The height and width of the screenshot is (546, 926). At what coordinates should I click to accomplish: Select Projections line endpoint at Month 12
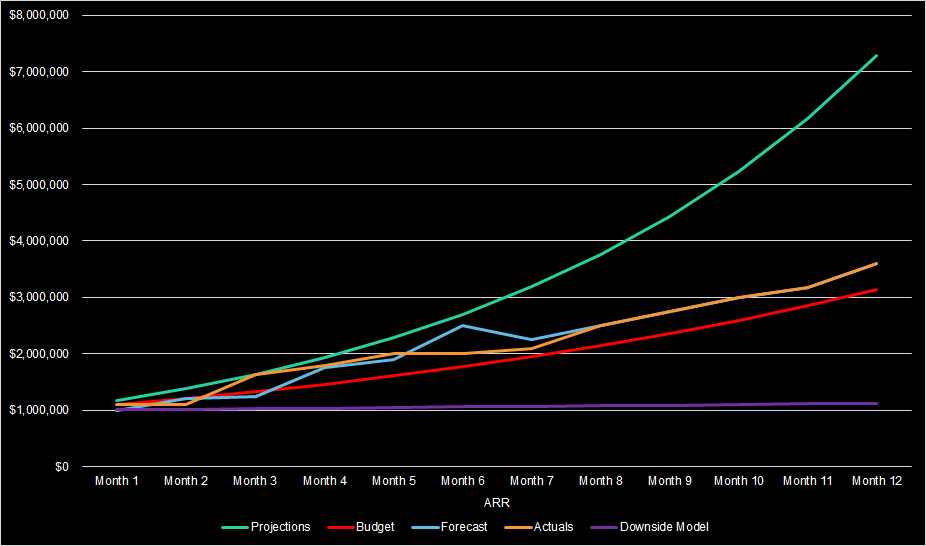click(x=876, y=55)
